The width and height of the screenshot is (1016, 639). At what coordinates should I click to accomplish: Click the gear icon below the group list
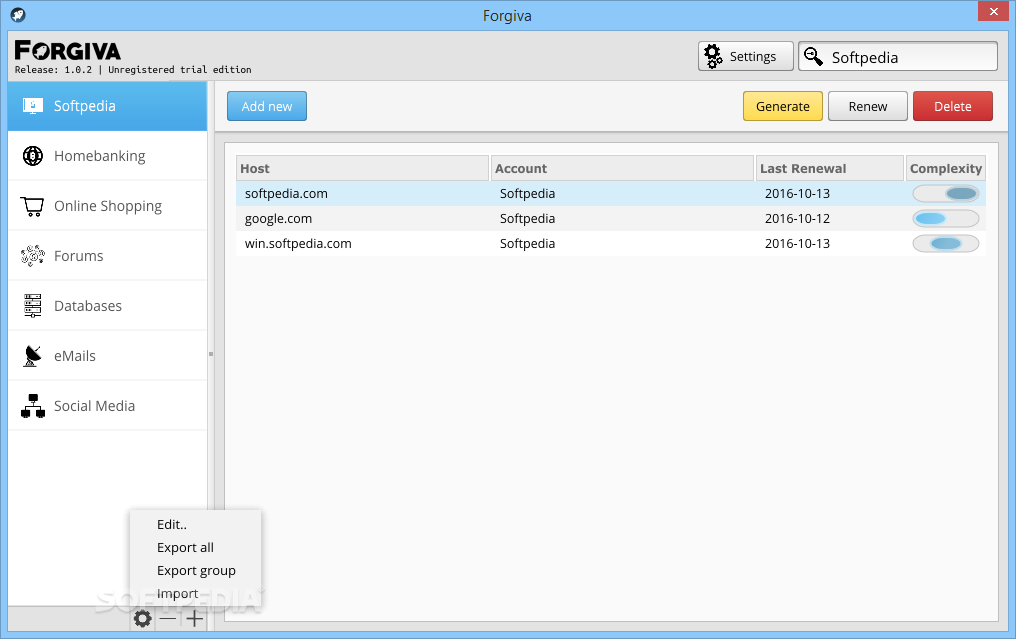pyautogui.click(x=143, y=619)
